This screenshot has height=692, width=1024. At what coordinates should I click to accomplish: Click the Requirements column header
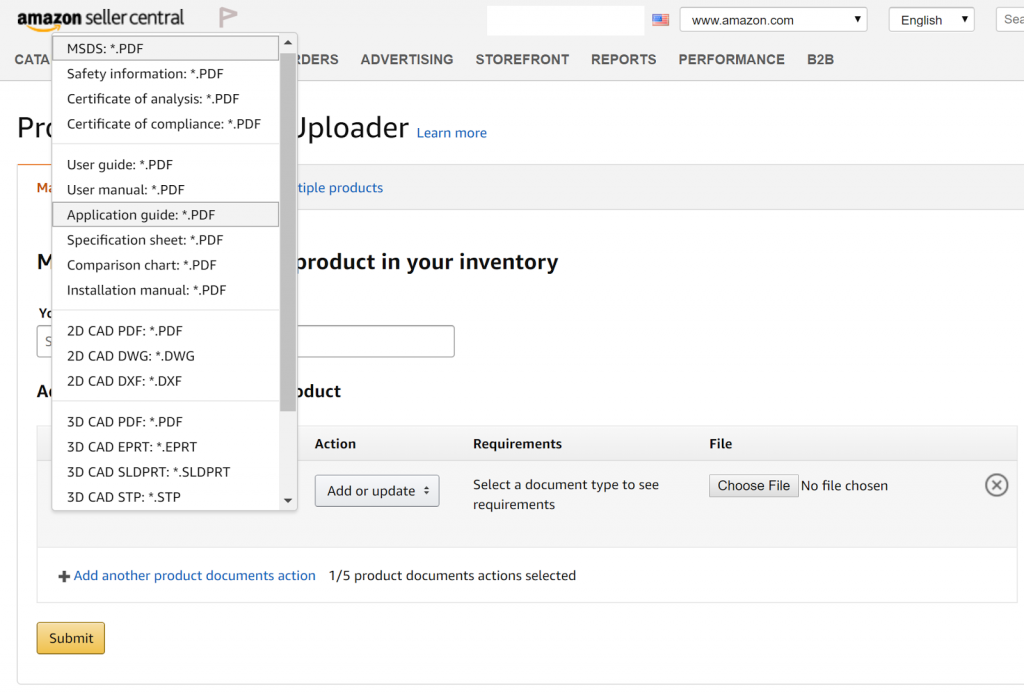[517, 444]
